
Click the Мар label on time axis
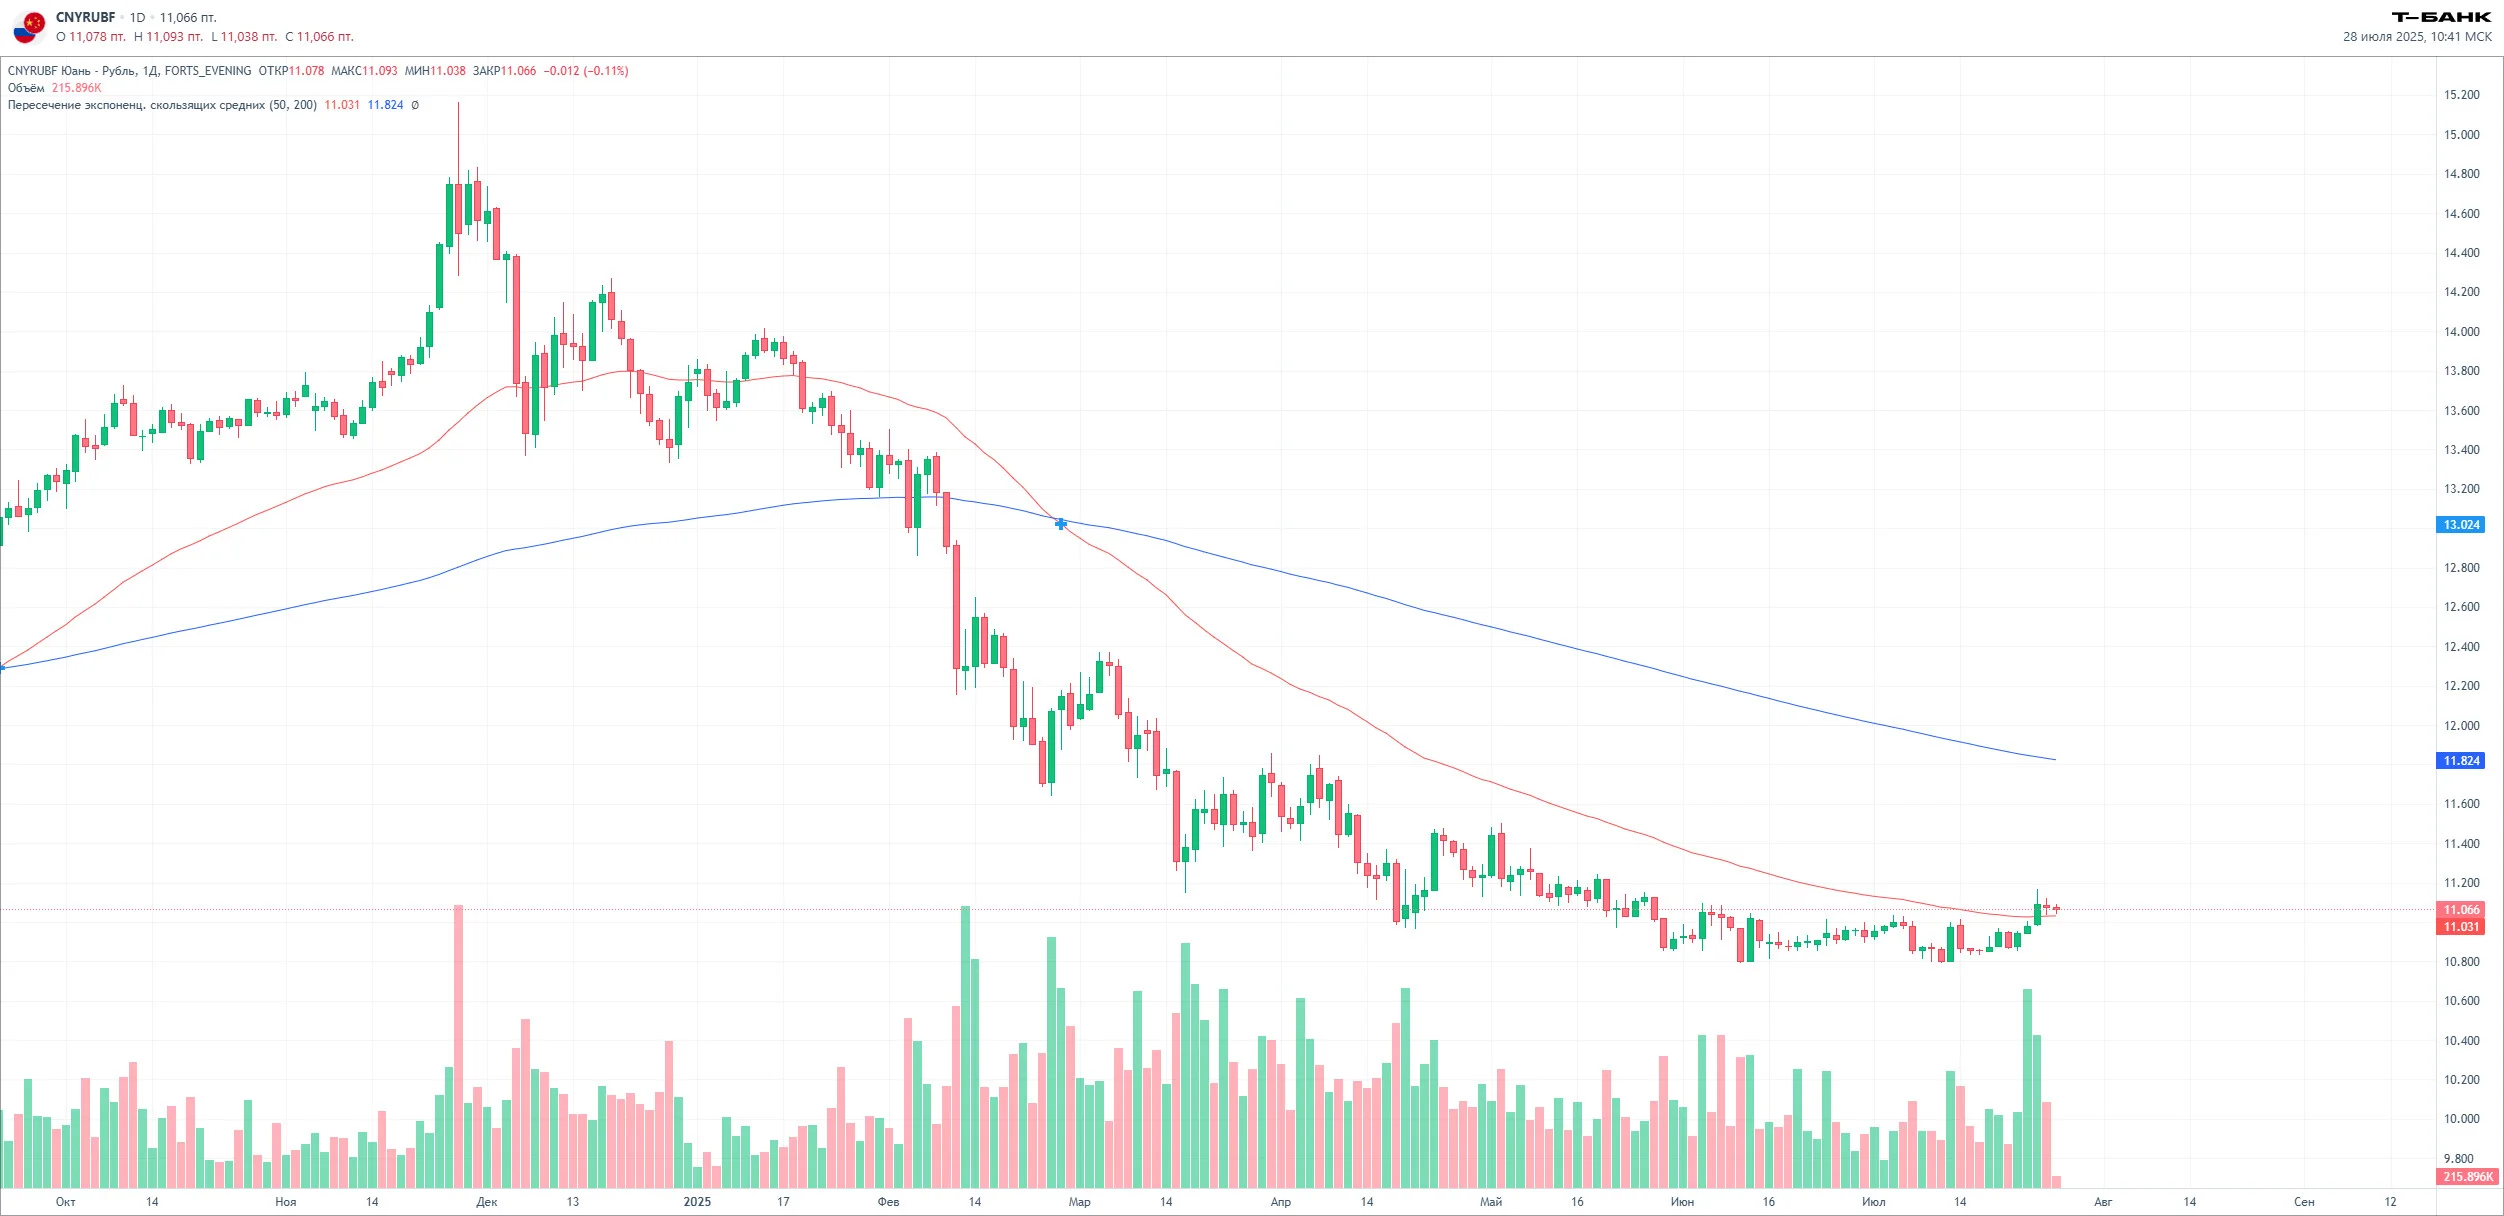tap(1080, 1202)
